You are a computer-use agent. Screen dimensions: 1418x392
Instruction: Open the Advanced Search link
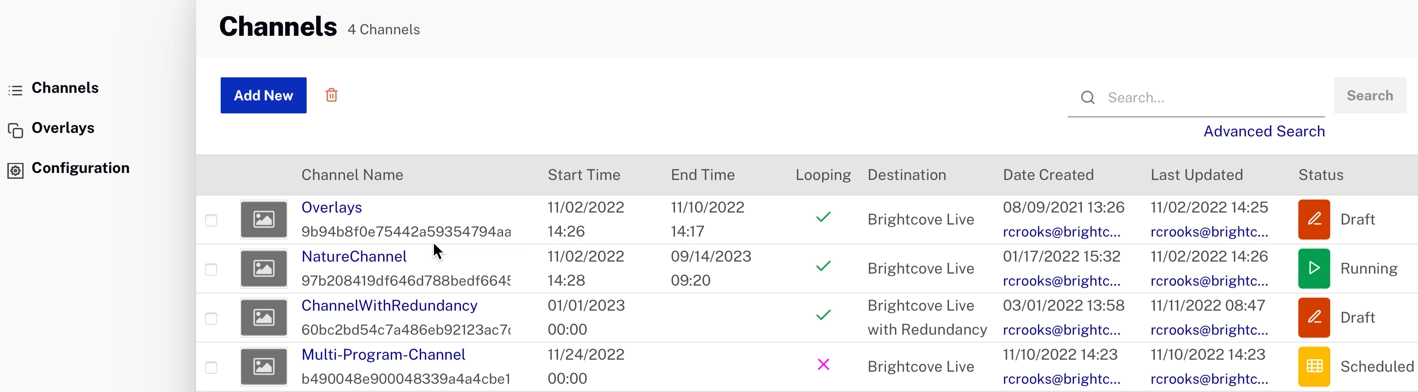click(1264, 131)
